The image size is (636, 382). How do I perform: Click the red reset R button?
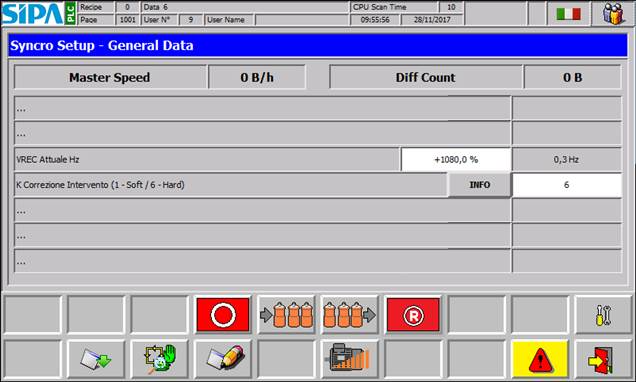(413, 315)
